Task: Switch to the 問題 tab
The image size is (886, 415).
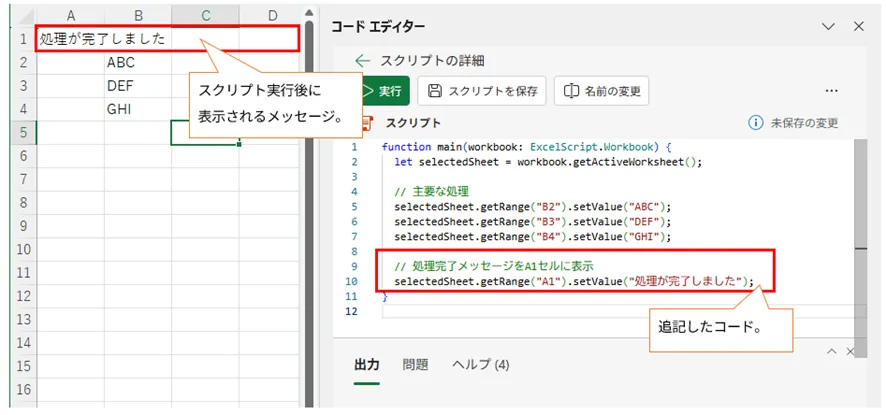Action: (x=415, y=365)
